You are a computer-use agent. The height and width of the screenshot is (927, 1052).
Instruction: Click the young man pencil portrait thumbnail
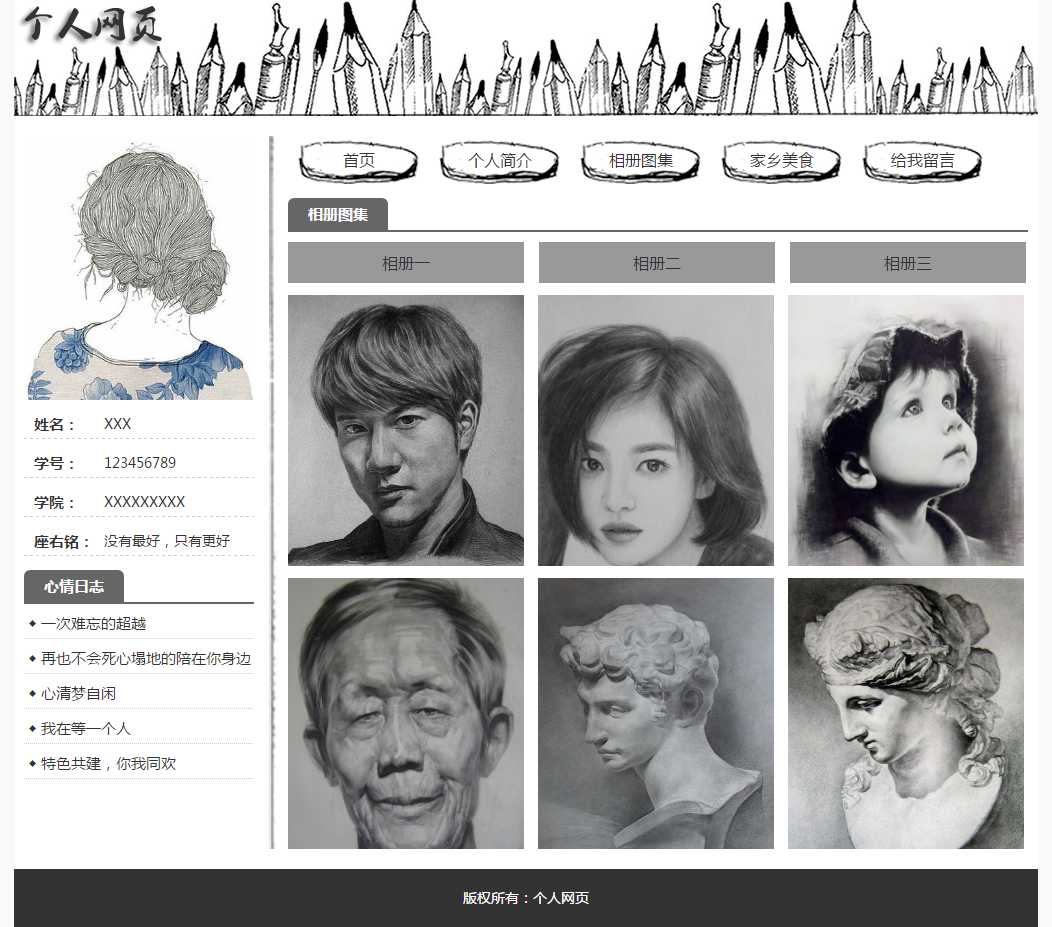[x=405, y=430]
